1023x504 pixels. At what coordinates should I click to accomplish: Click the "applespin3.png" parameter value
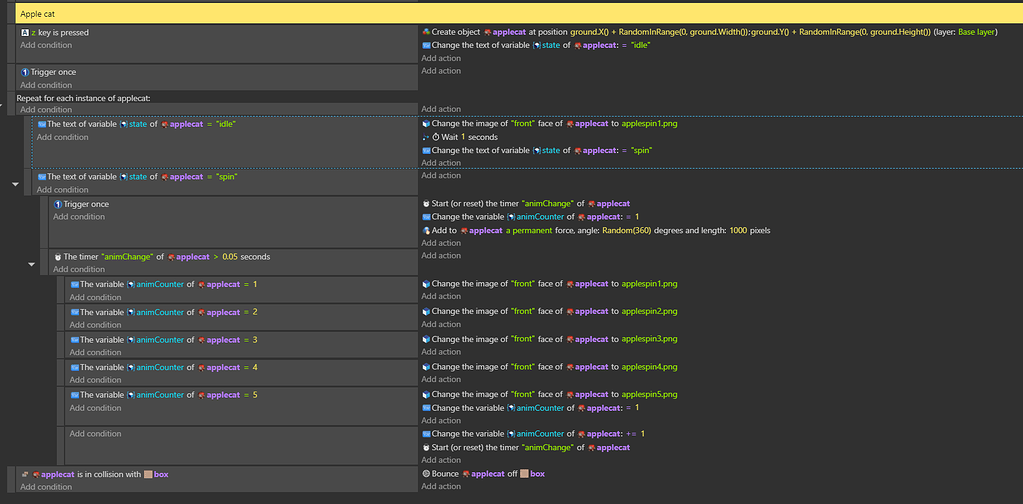[x=649, y=339]
